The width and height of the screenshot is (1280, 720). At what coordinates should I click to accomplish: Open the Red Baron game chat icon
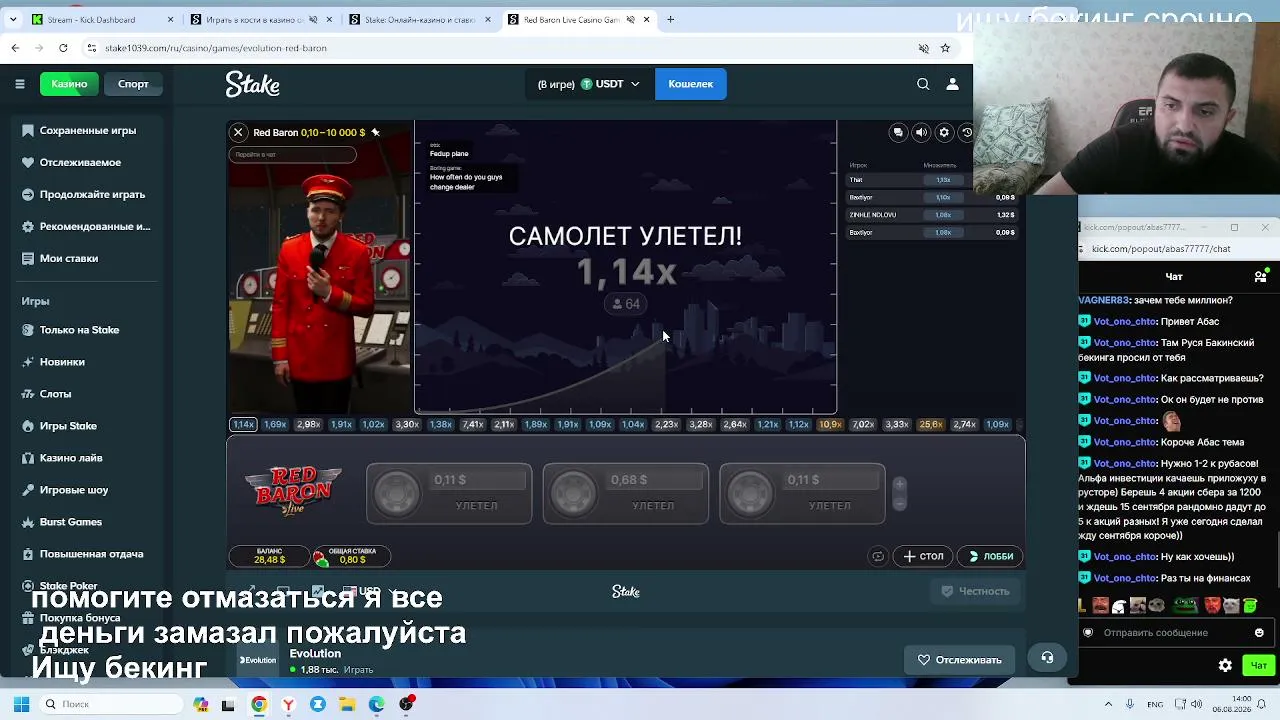pyautogui.click(x=898, y=132)
